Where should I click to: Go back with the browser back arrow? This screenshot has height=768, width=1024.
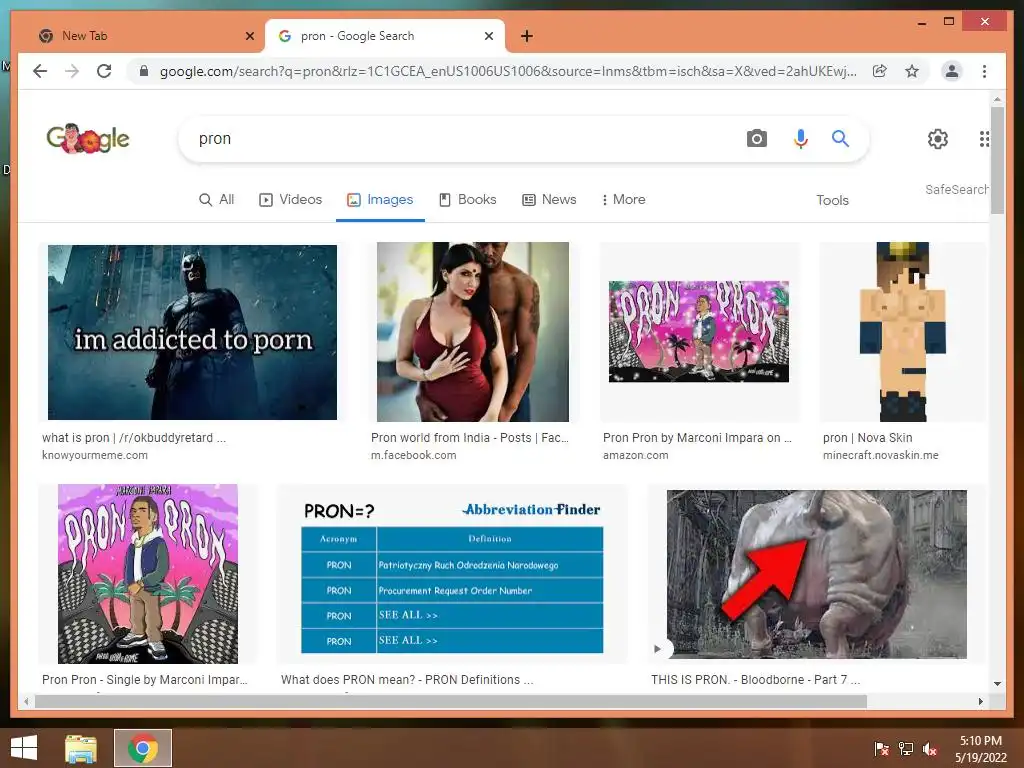coord(40,71)
